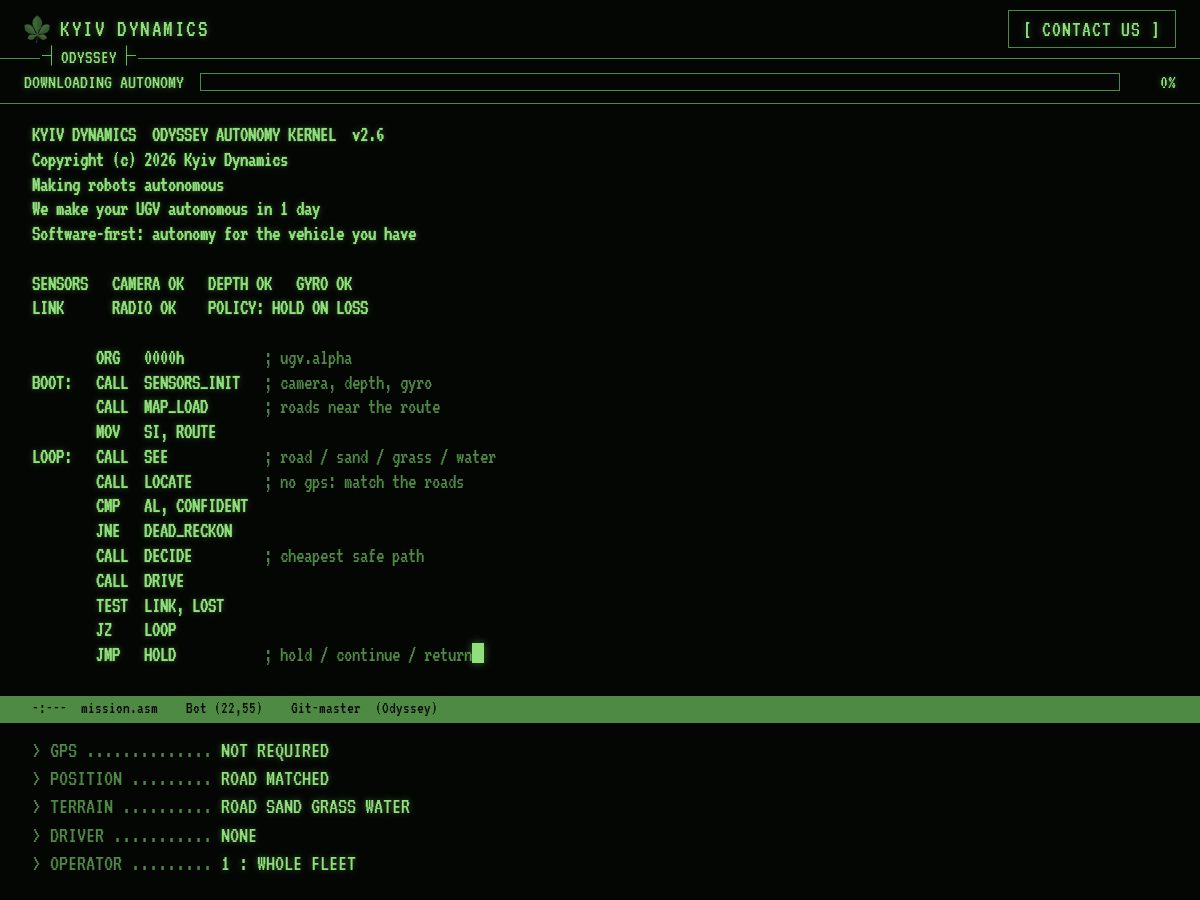This screenshot has height=900, width=1200.
Task: Click the ODYSSEY AUTONOMY KERNEL v2.6 line
Action: (x=208, y=135)
